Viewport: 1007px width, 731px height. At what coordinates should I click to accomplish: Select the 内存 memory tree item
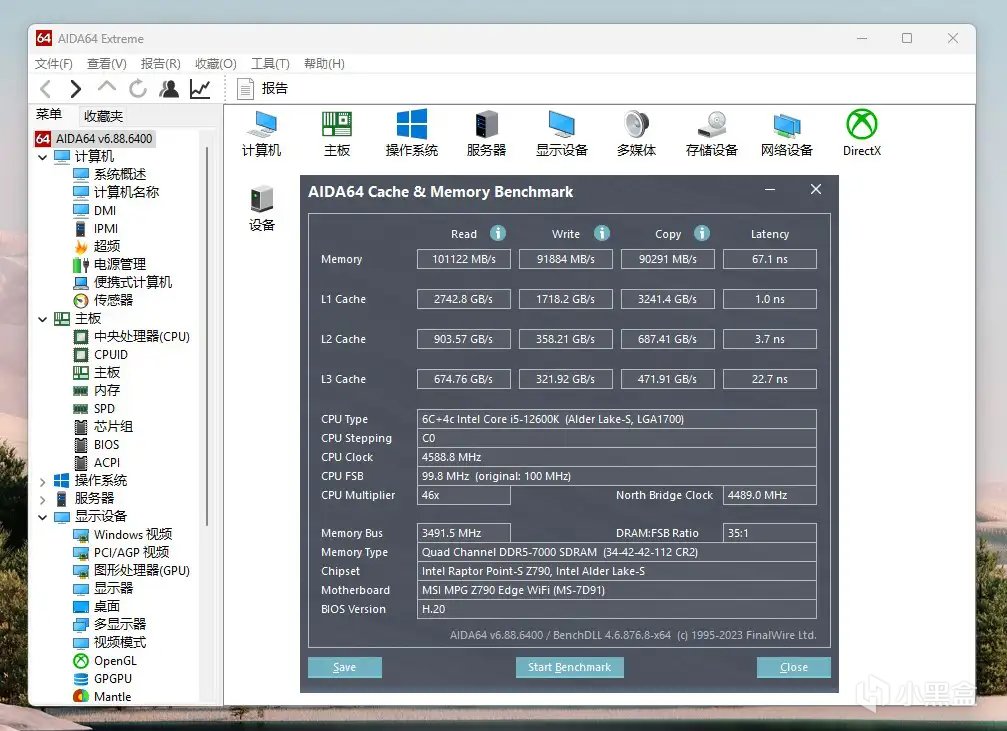[x=97, y=391]
